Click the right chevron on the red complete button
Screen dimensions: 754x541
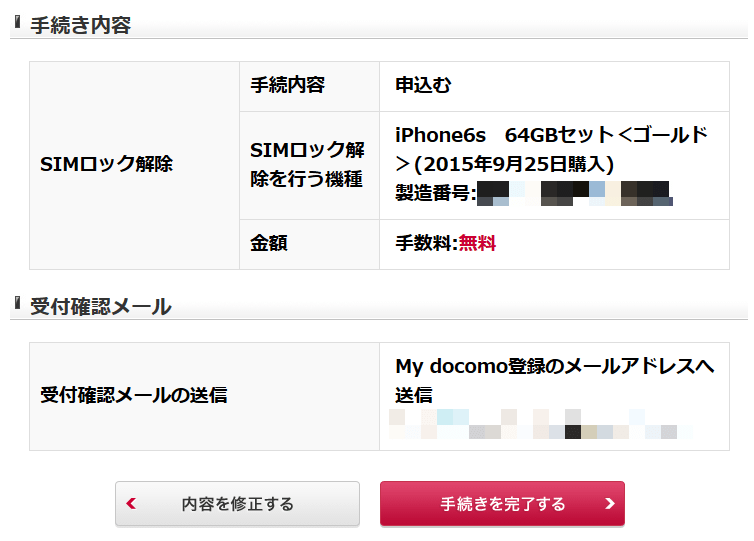(609, 503)
